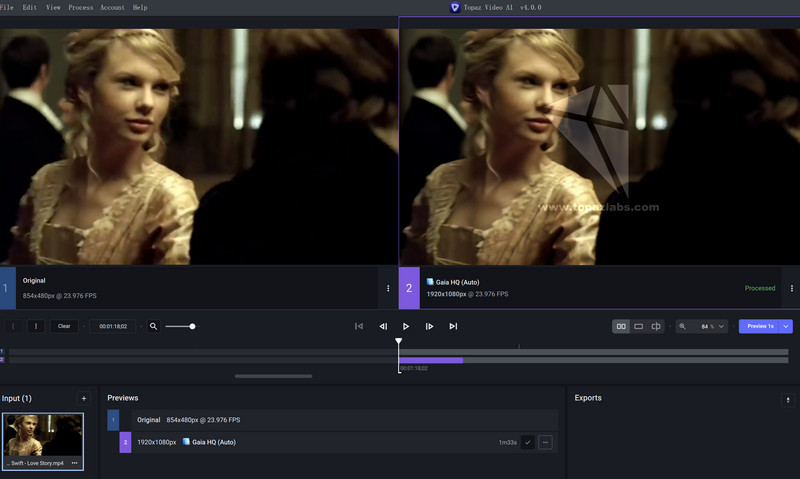Viewport: 800px width, 479px height.
Task: Edit the 00:01:18;02 timecode field
Action: [113, 326]
